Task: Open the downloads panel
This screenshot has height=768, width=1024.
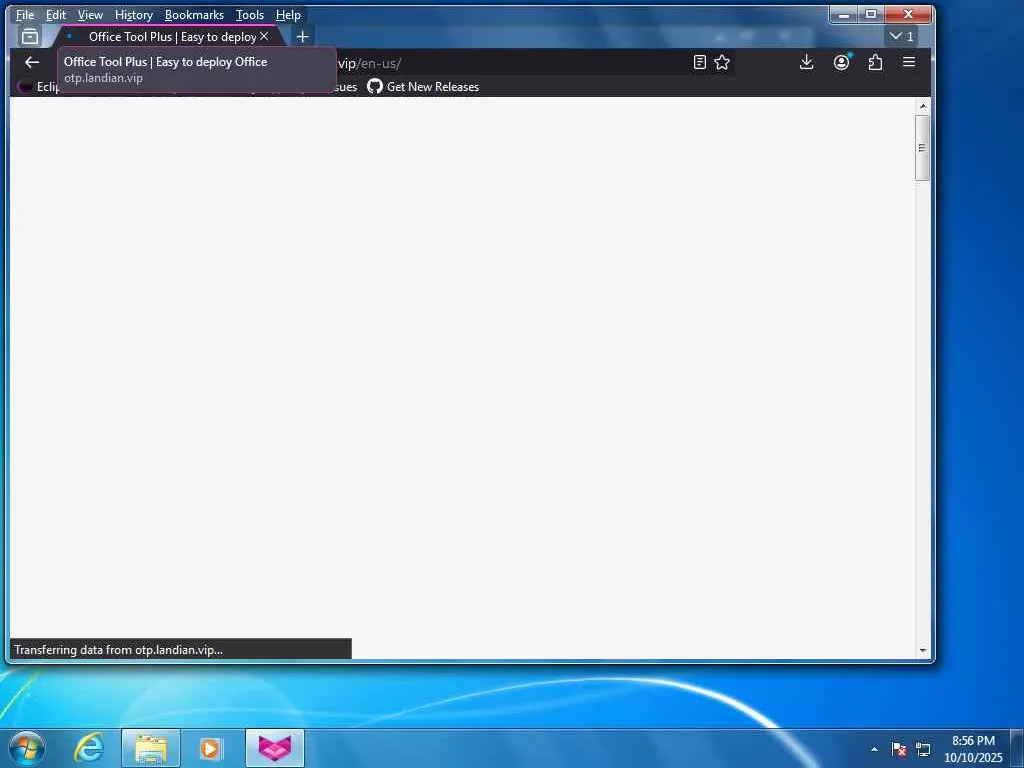Action: tap(807, 63)
